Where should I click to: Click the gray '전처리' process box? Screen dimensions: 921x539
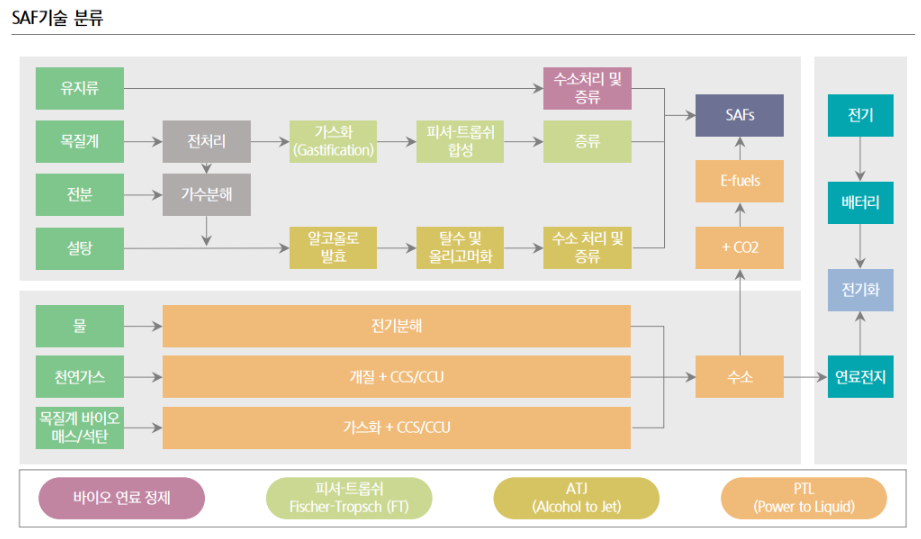tap(207, 142)
